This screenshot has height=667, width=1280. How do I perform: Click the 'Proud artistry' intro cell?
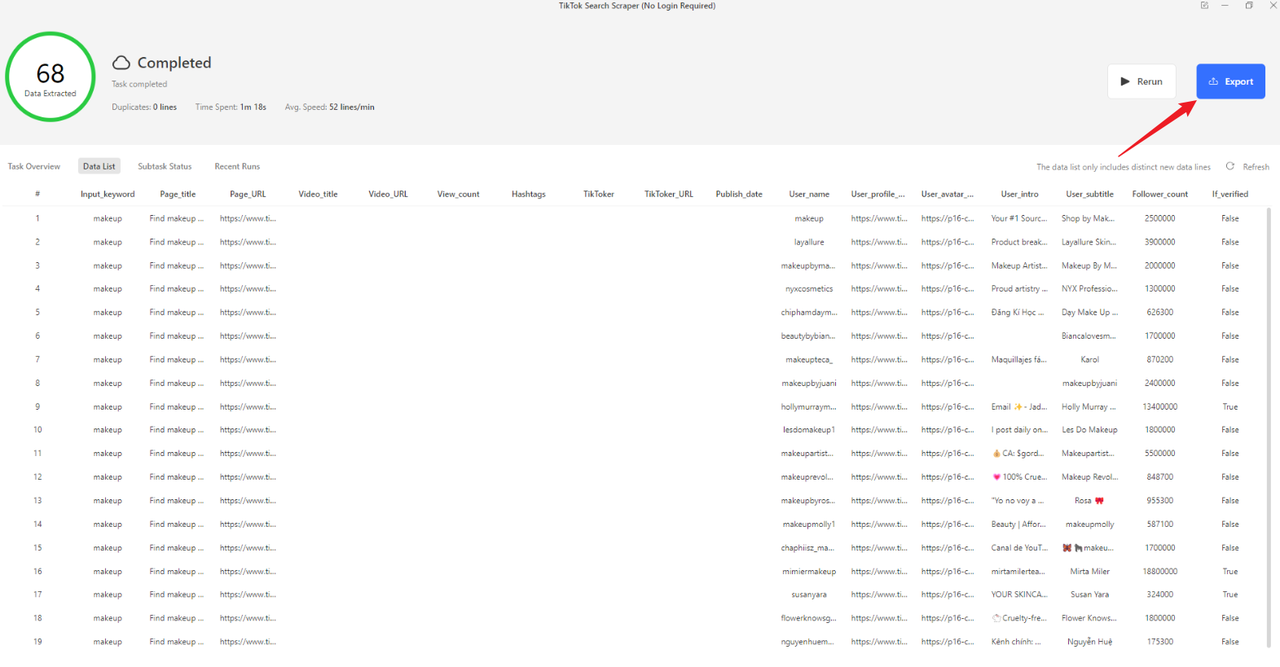pyautogui.click(x=1020, y=289)
